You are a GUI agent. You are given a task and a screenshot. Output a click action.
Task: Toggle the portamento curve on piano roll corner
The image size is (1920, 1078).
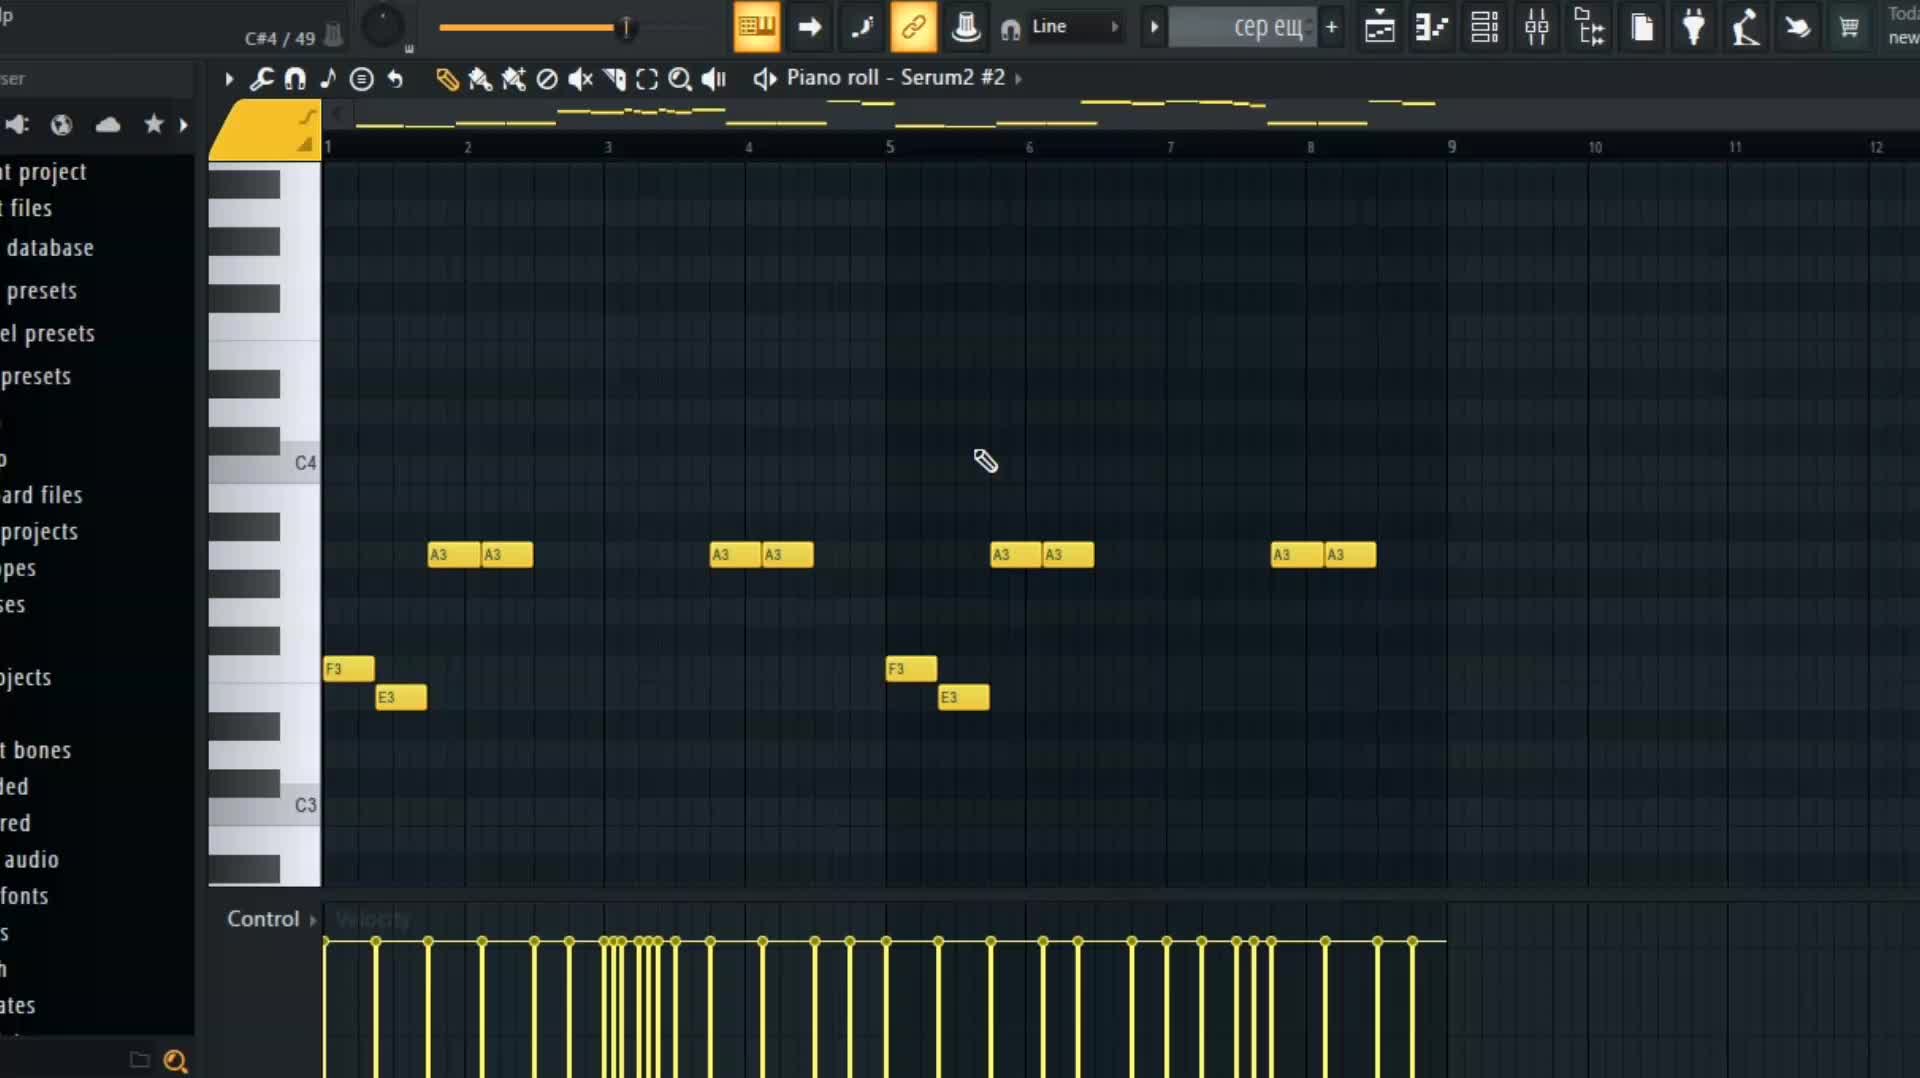(307, 117)
